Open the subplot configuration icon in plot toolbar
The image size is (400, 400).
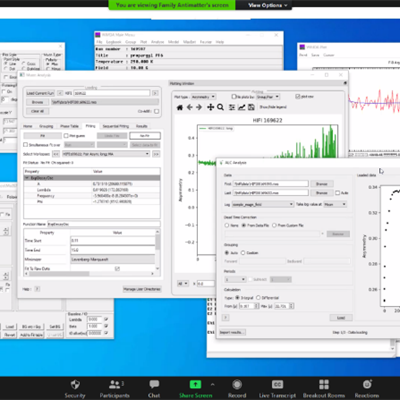[x=232, y=107]
